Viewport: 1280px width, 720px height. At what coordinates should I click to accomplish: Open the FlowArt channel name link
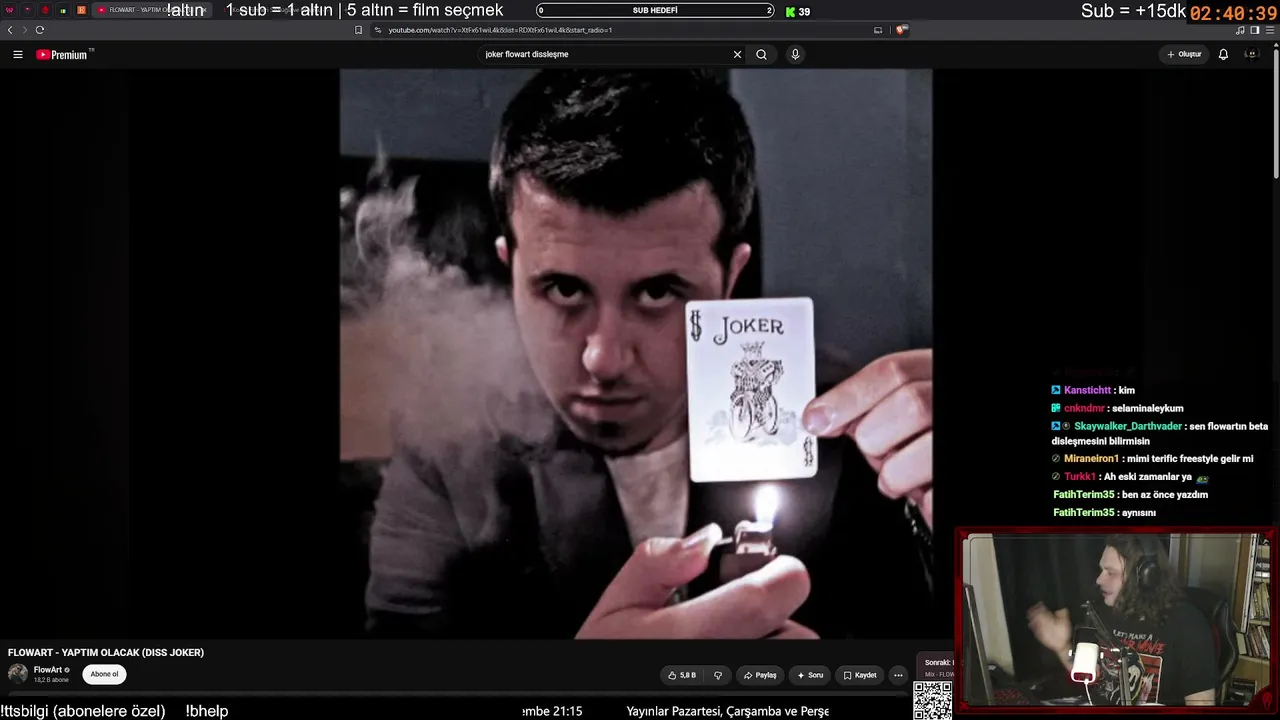[x=48, y=670]
